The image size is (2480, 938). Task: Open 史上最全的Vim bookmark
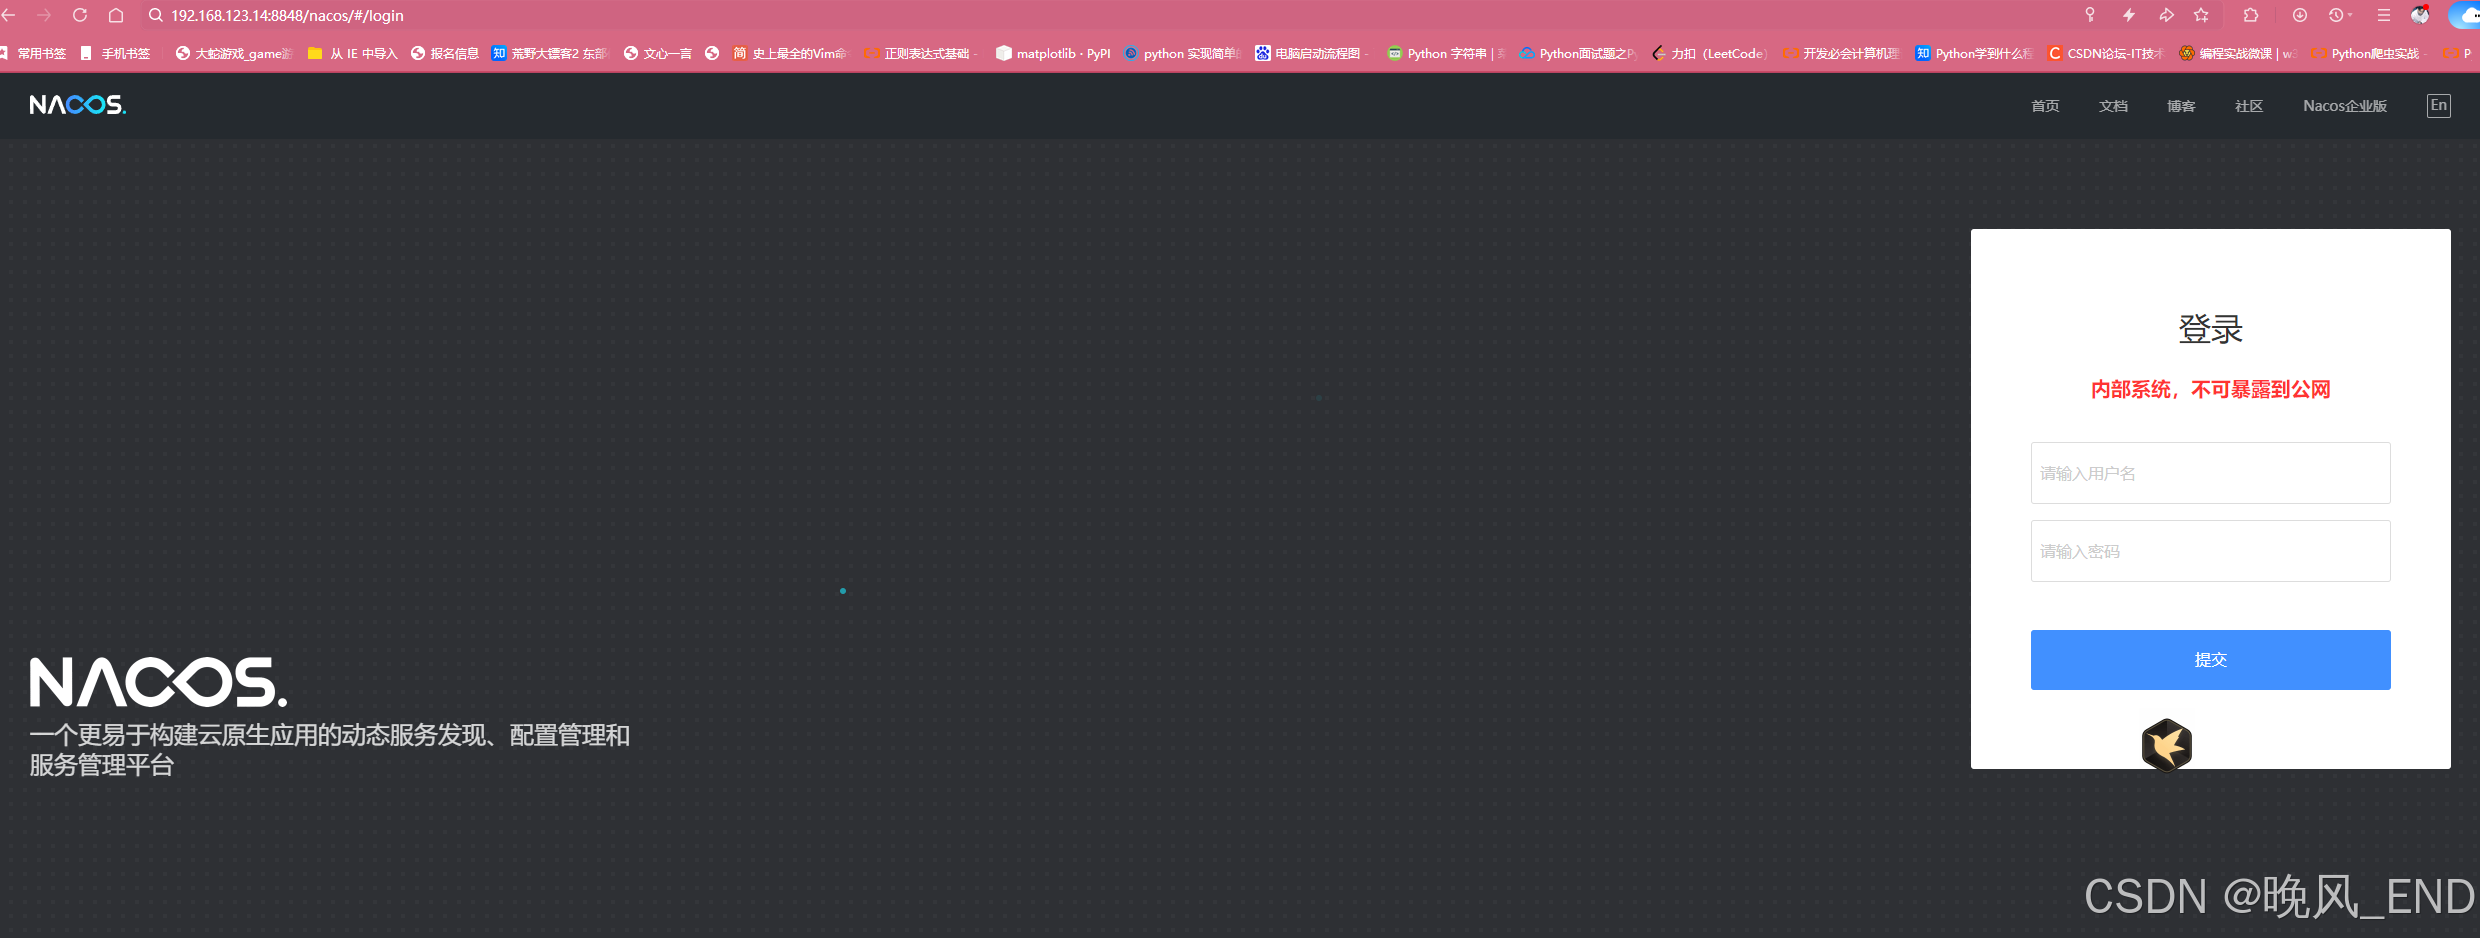pyautogui.click(x=790, y=53)
